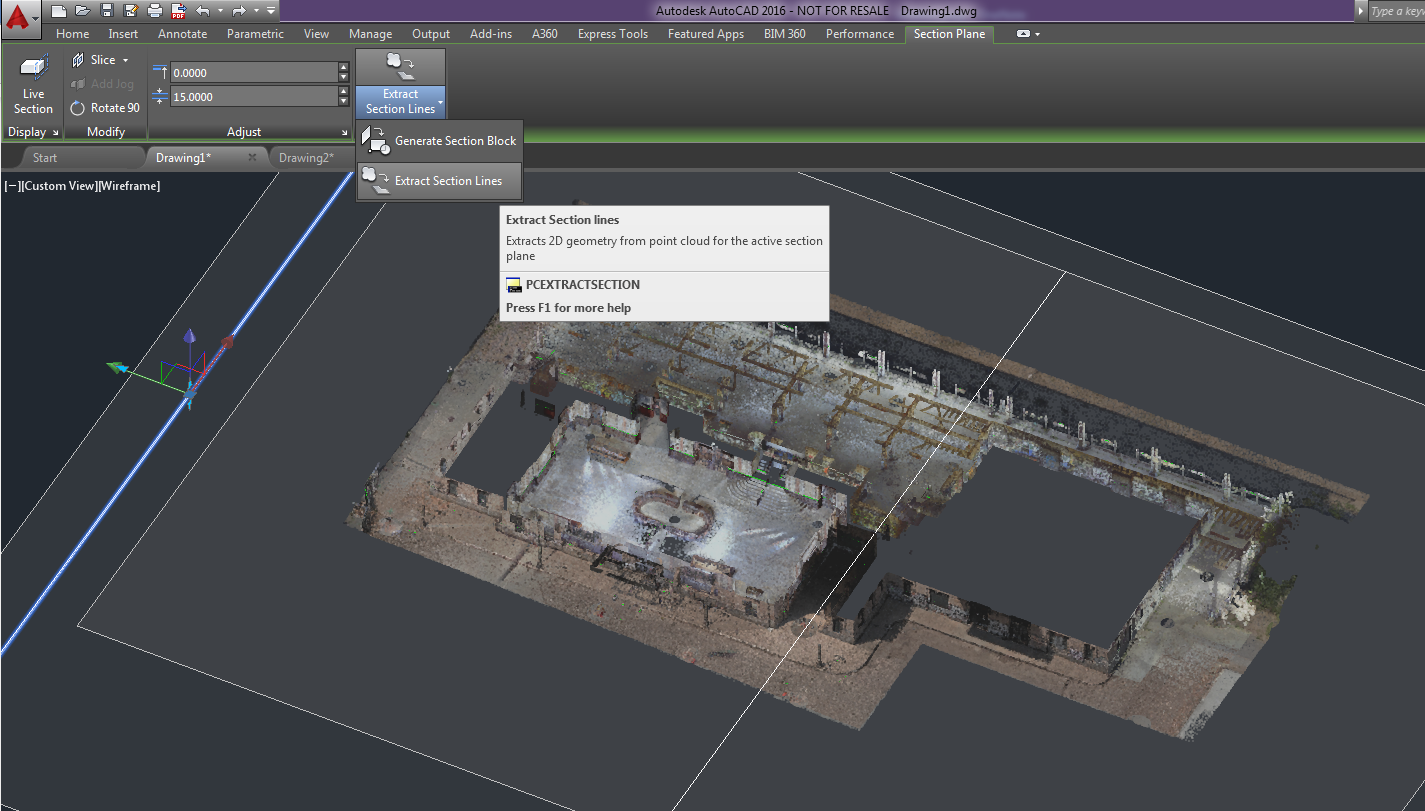Close the Drawing1* tab with X
1425x811 pixels.
click(252, 158)
